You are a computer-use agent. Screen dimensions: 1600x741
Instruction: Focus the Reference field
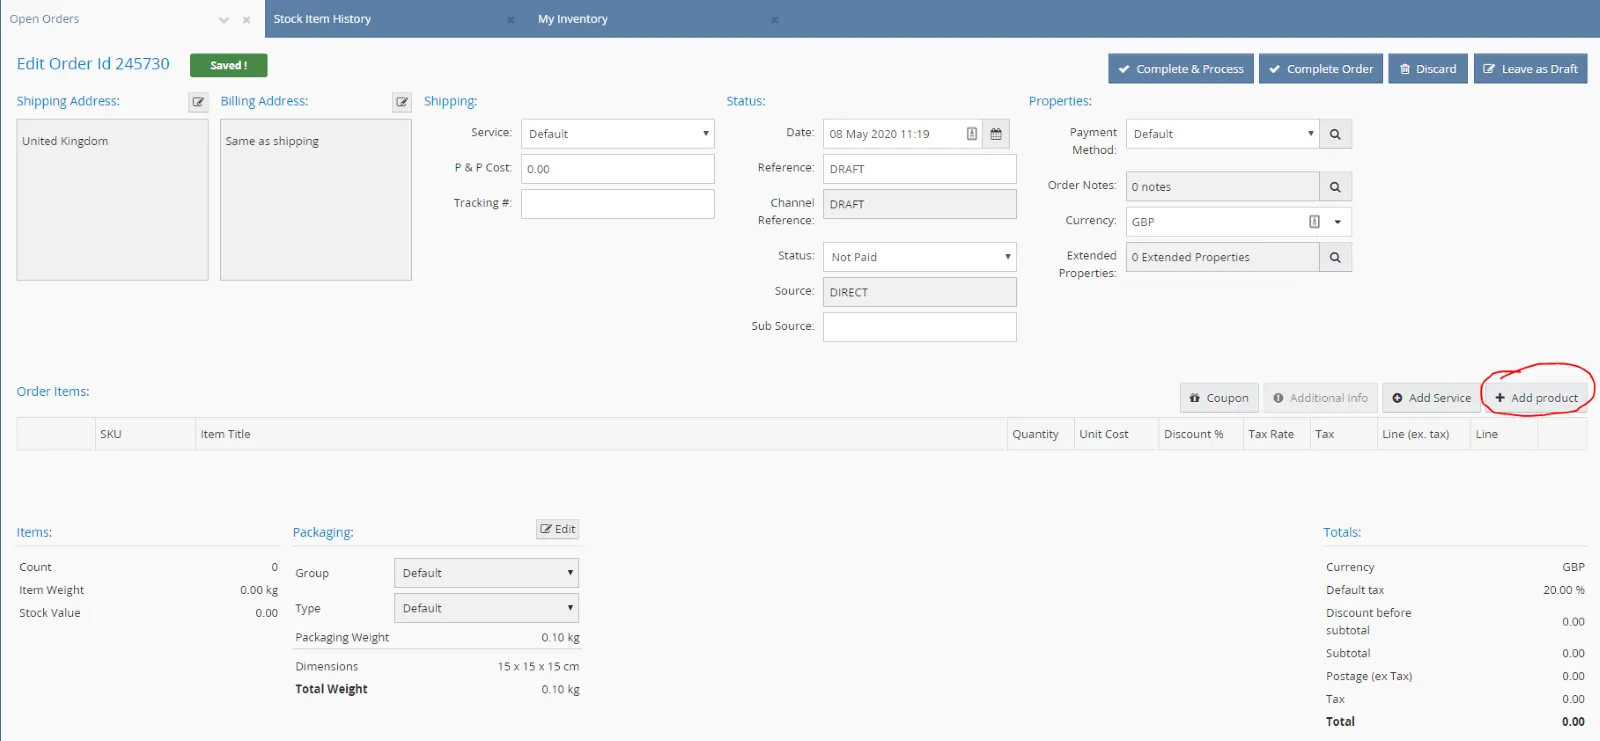(x=920, y=169)
